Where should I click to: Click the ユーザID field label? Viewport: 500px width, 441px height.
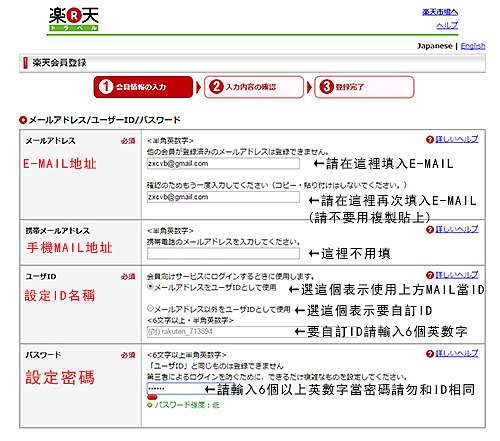point(41,276)
